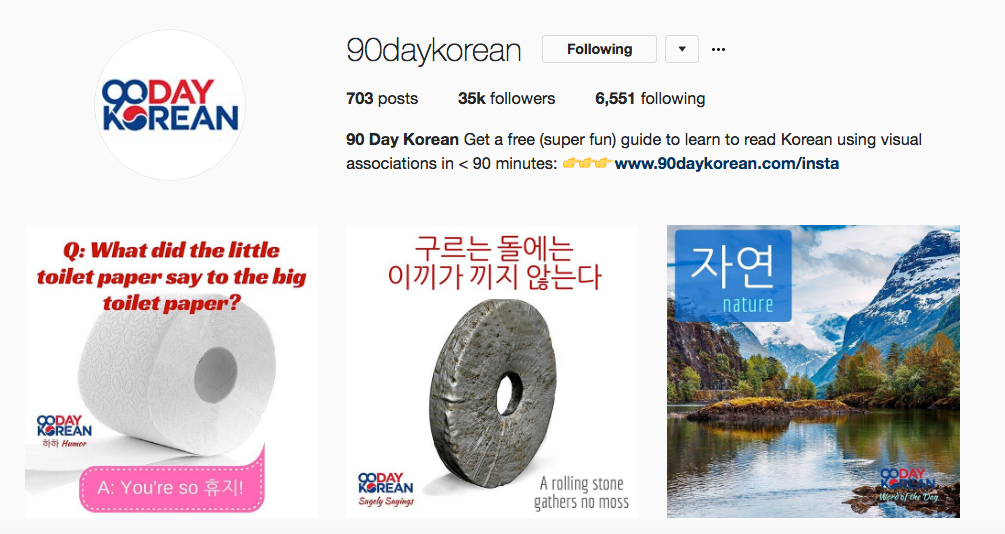
Task: Click the 90 Day Korean logo on toilet paper post
Action: (64, 431)
